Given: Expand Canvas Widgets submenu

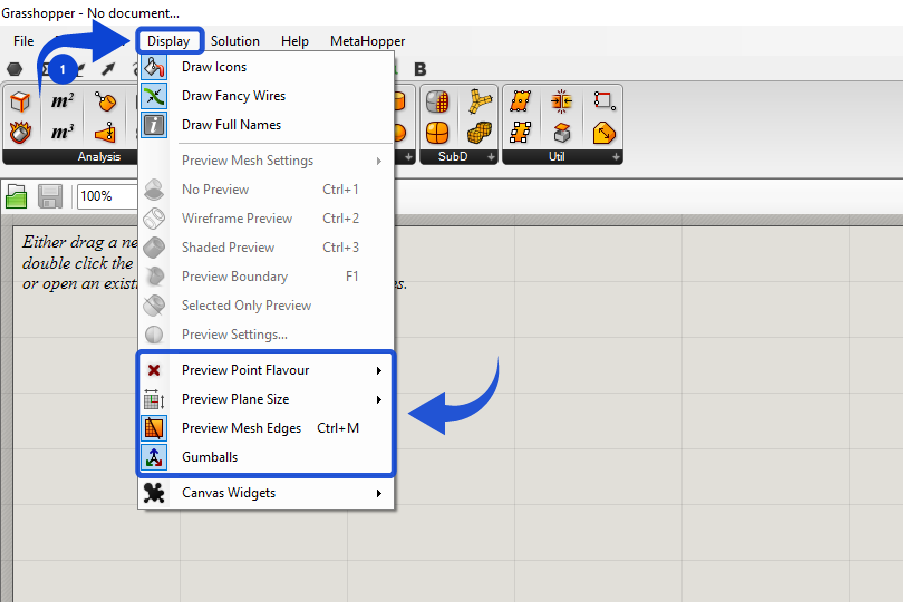Looking at the screenshot, I should pyautogui.click(x=266, y=493).
